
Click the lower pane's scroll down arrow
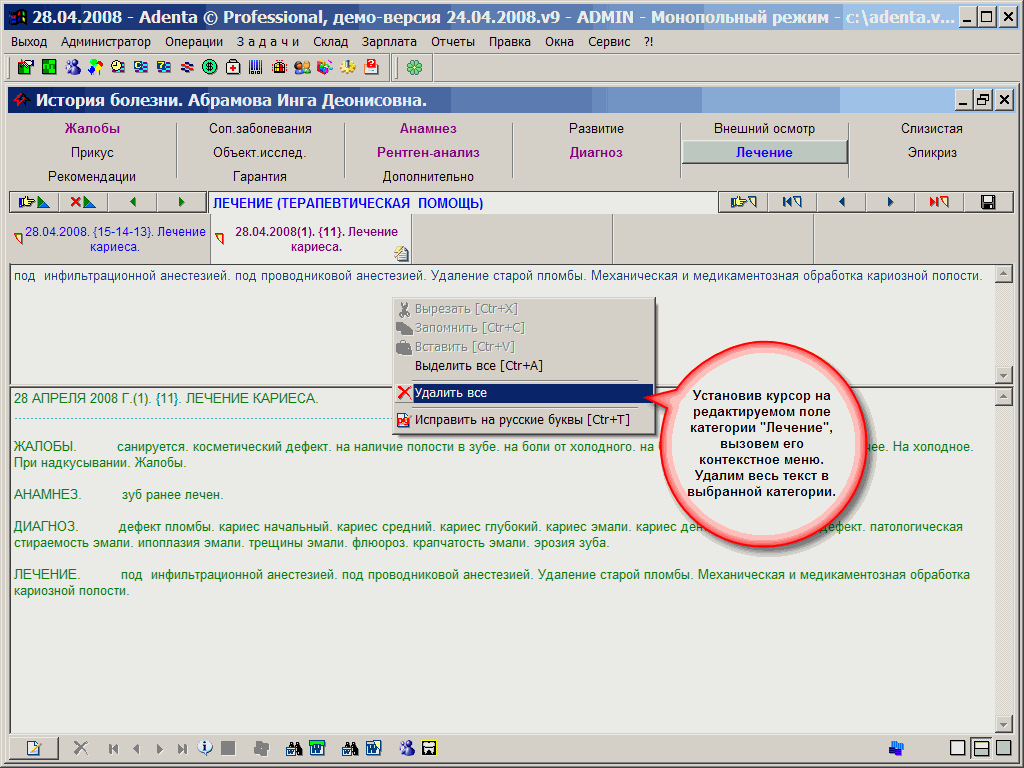pos(1004,724)
